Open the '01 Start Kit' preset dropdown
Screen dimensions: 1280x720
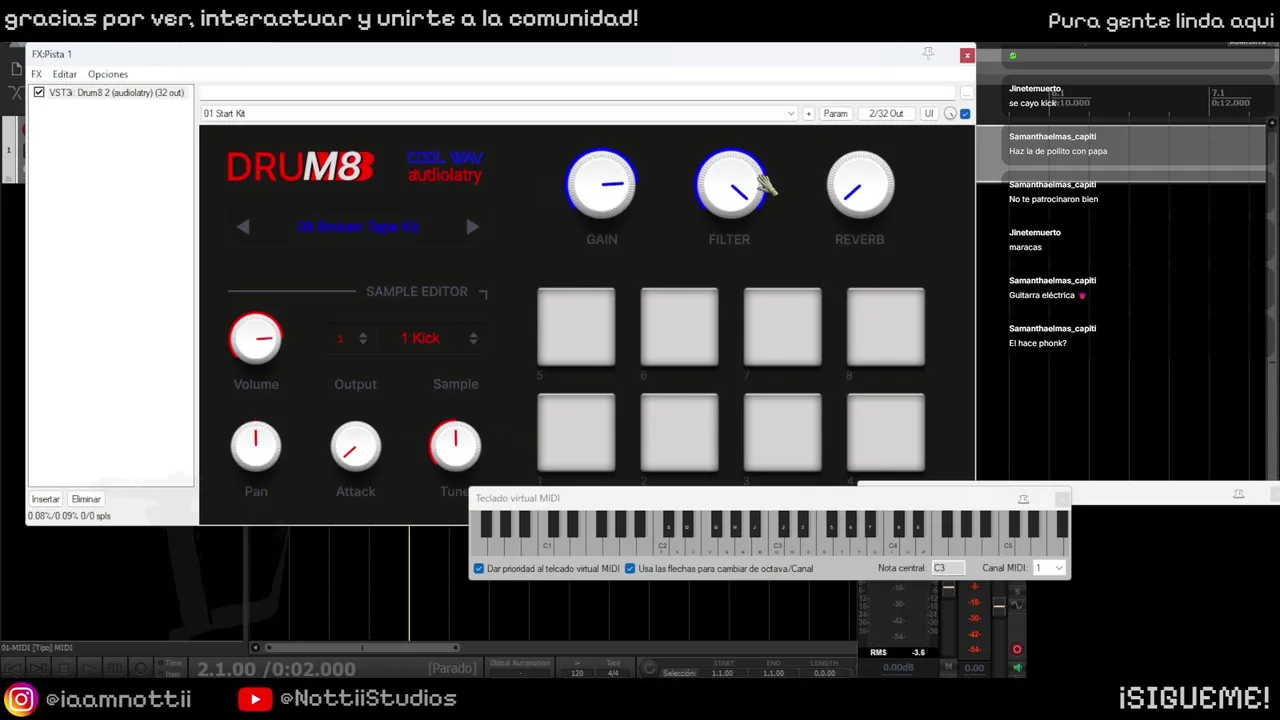point(498,114)
